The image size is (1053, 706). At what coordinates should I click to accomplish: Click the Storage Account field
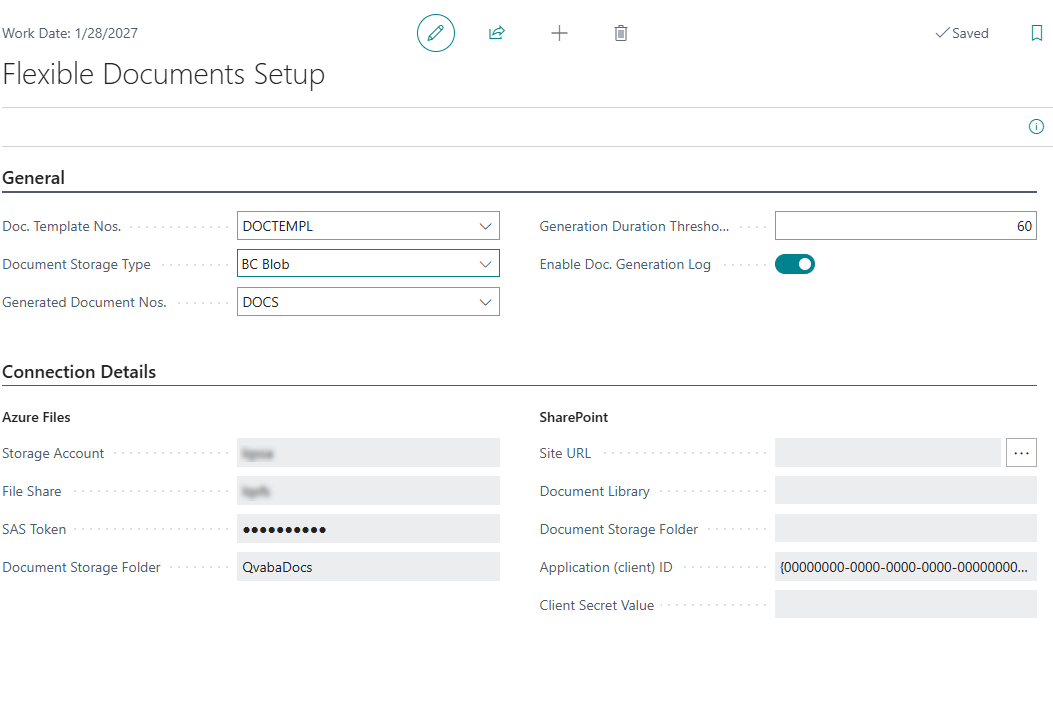(x=367, y=453)
